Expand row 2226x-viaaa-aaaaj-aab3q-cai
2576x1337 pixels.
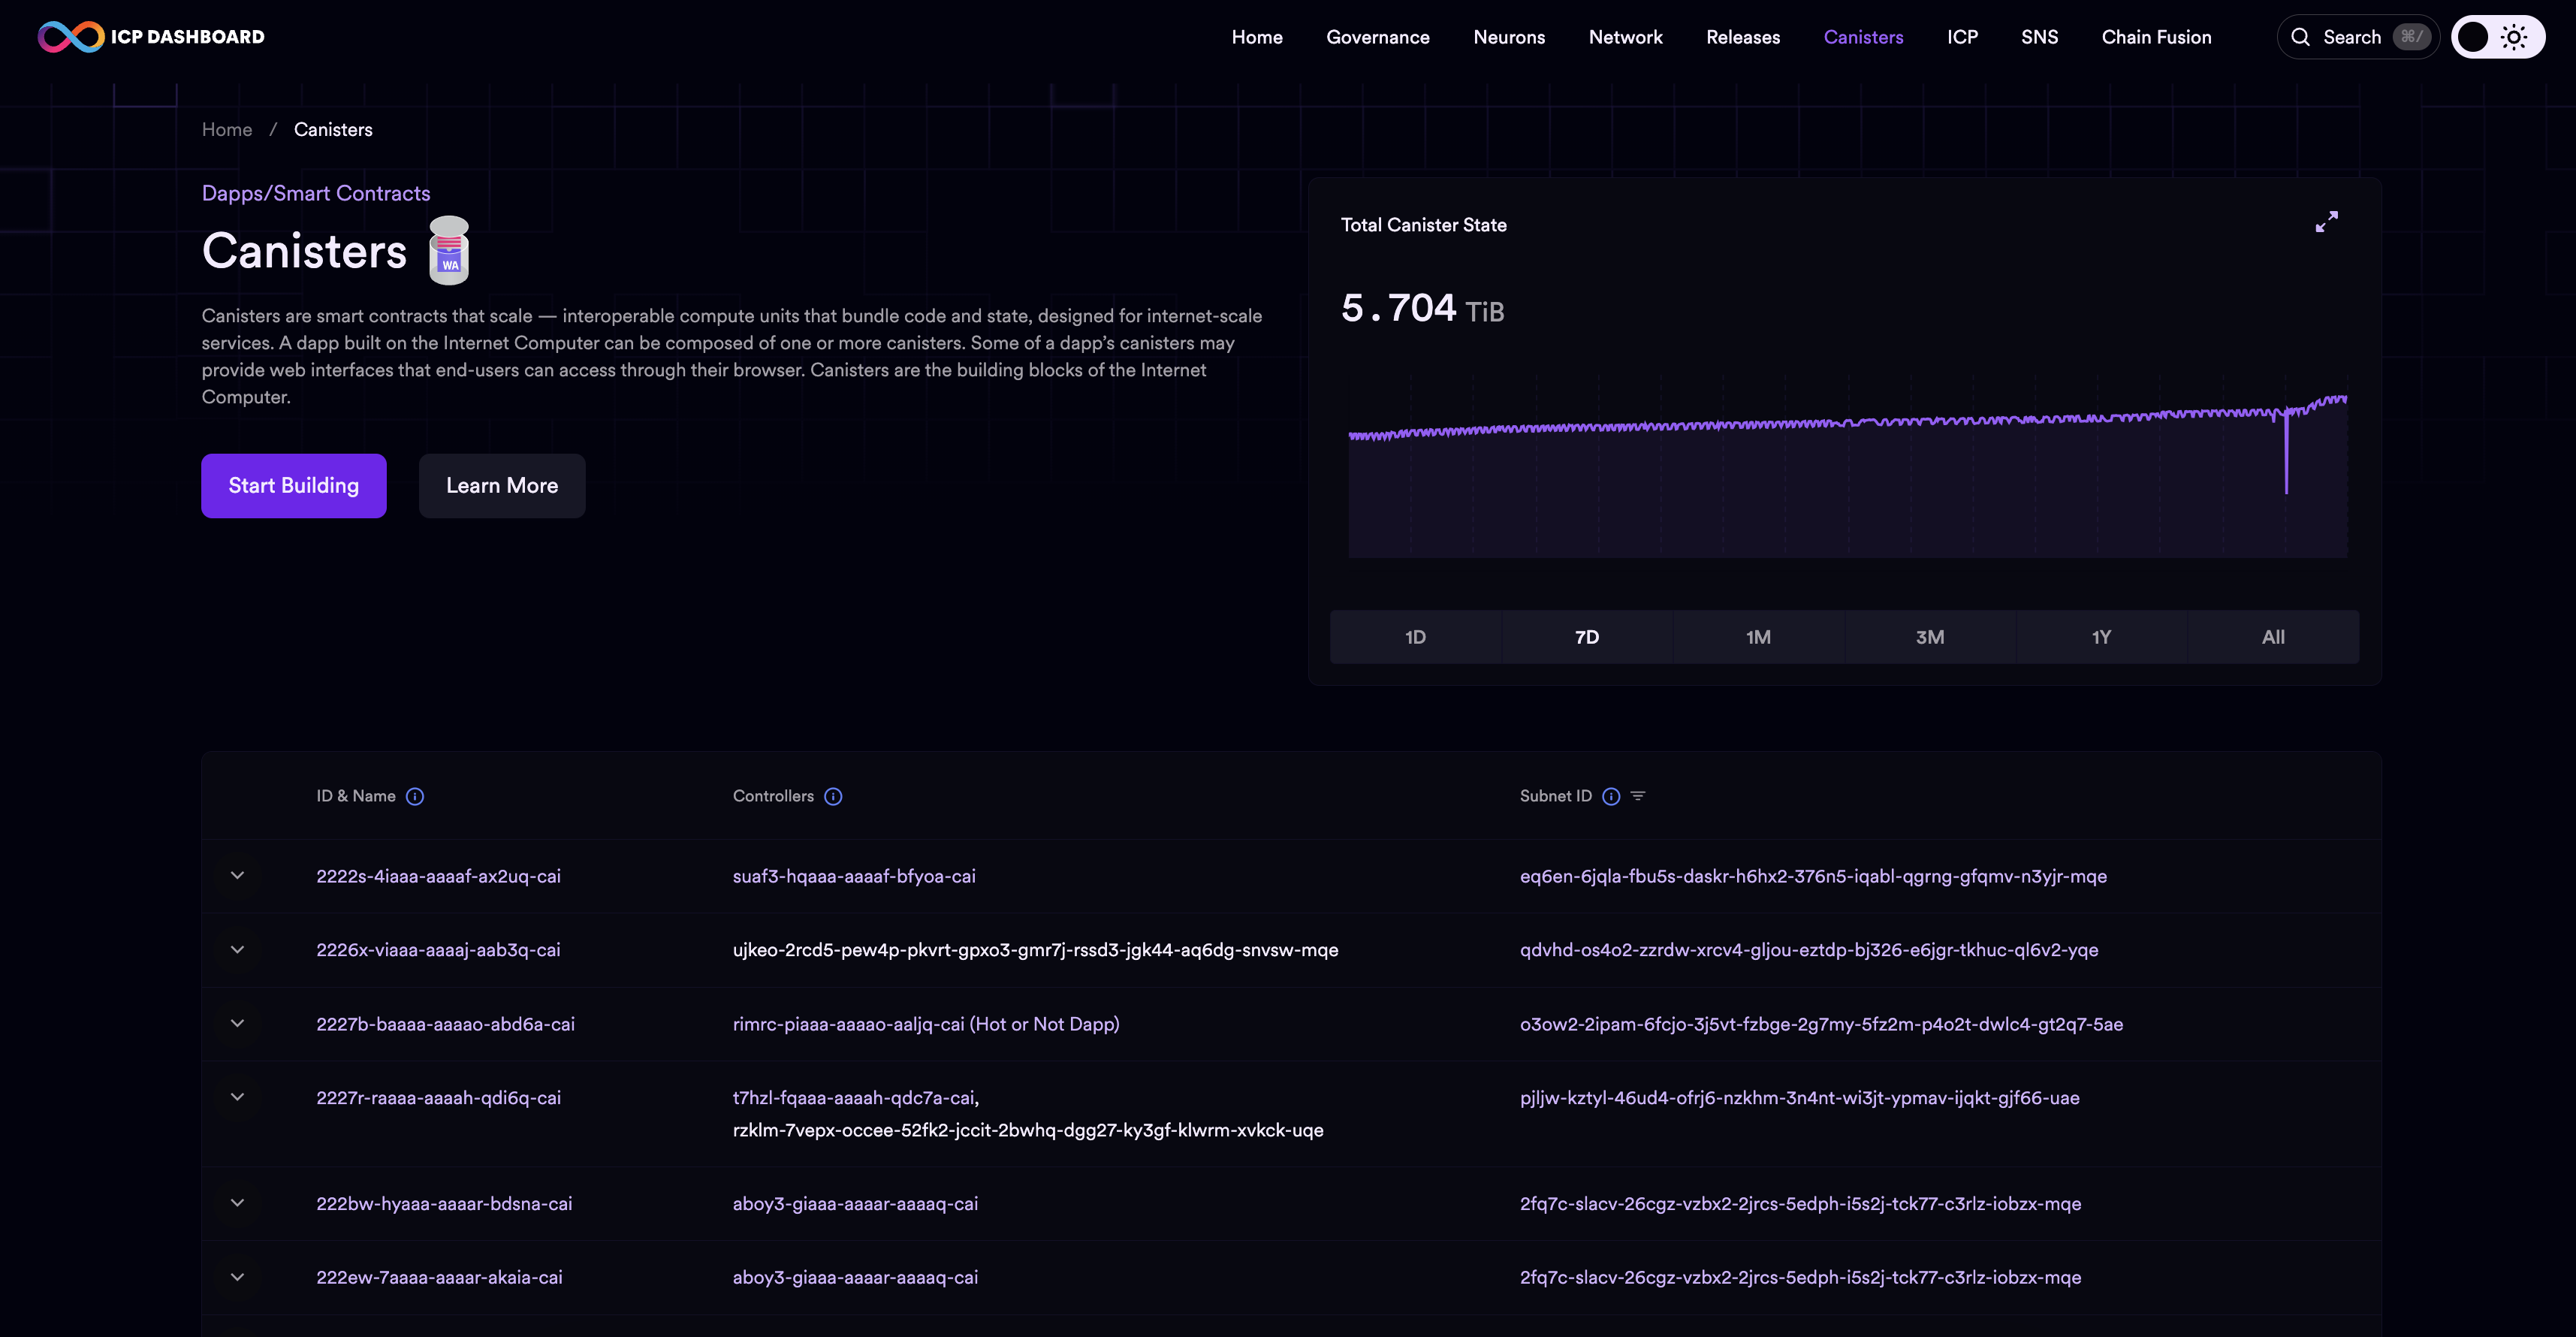[237, 949]
